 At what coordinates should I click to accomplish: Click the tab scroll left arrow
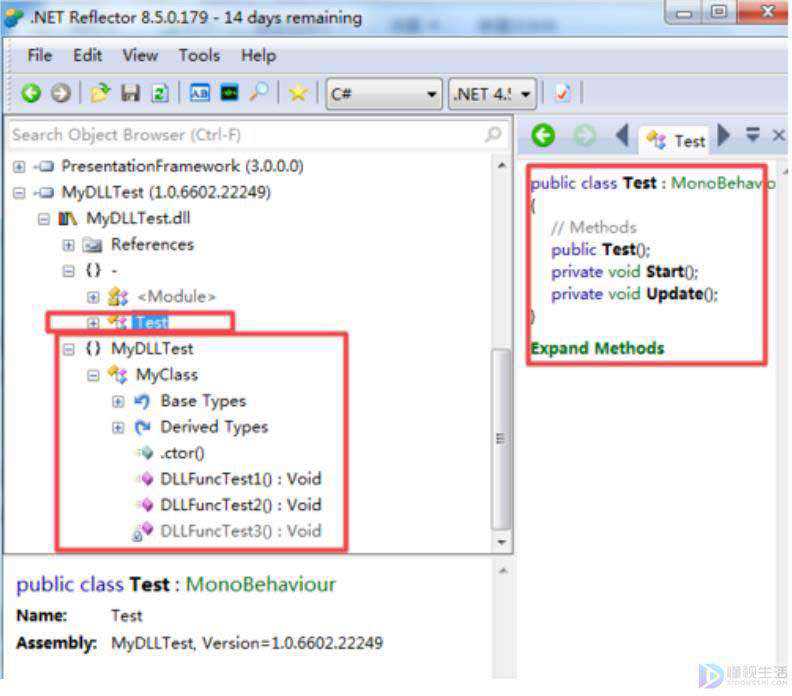(x=622, y=135)
